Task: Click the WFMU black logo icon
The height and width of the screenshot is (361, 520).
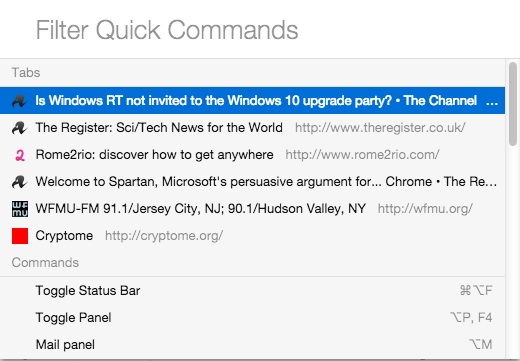Action: (x=20, y=209)
